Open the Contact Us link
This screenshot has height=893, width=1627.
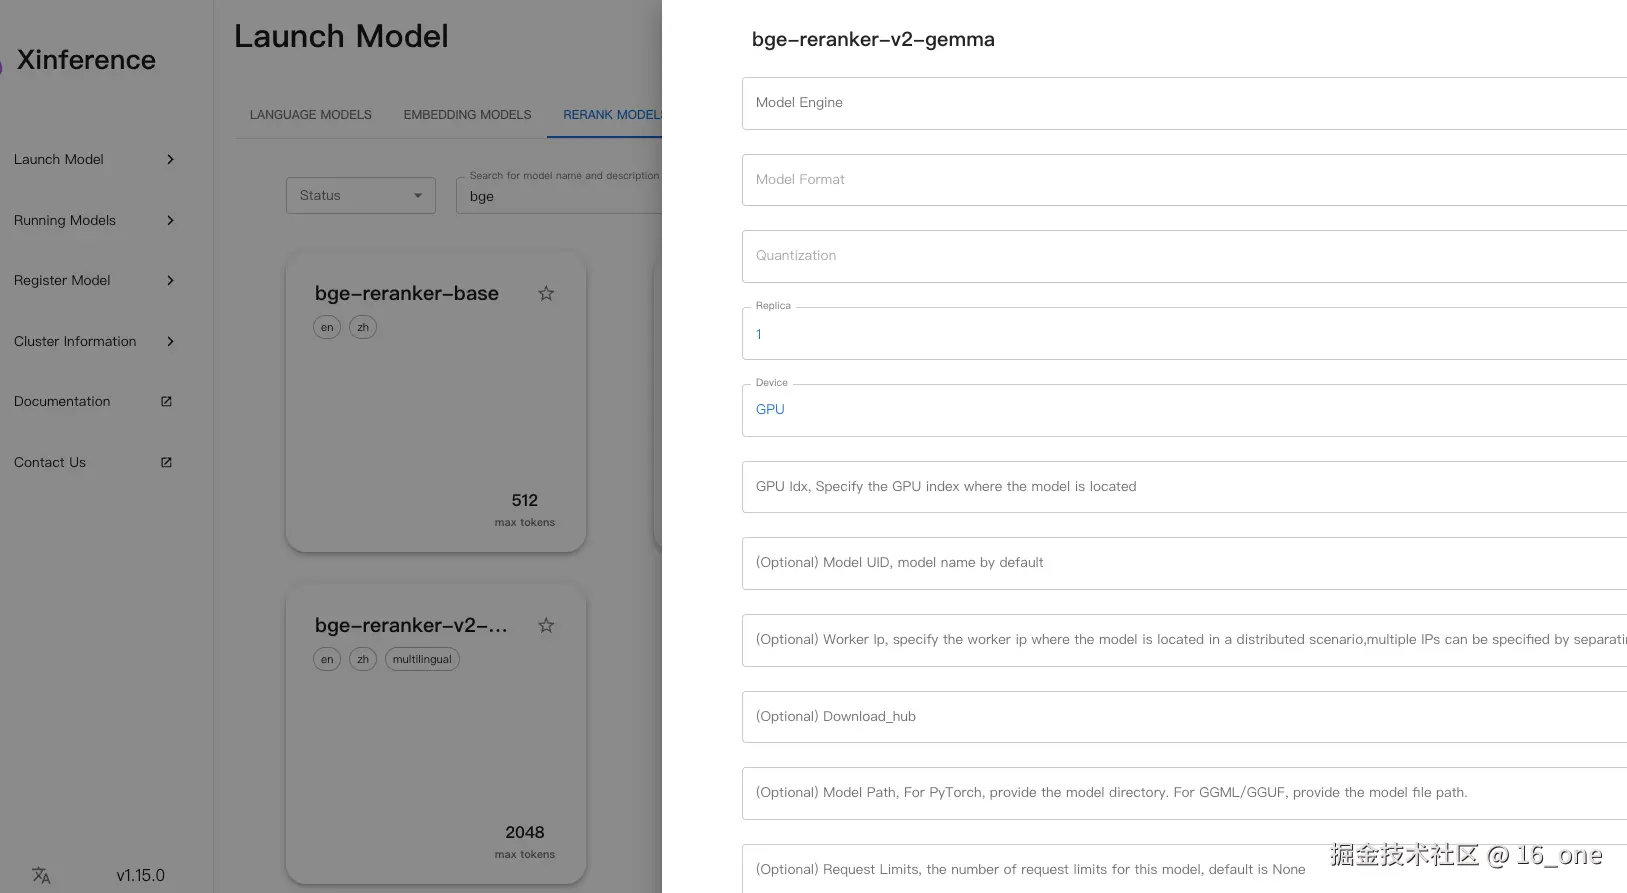(50, 462)
